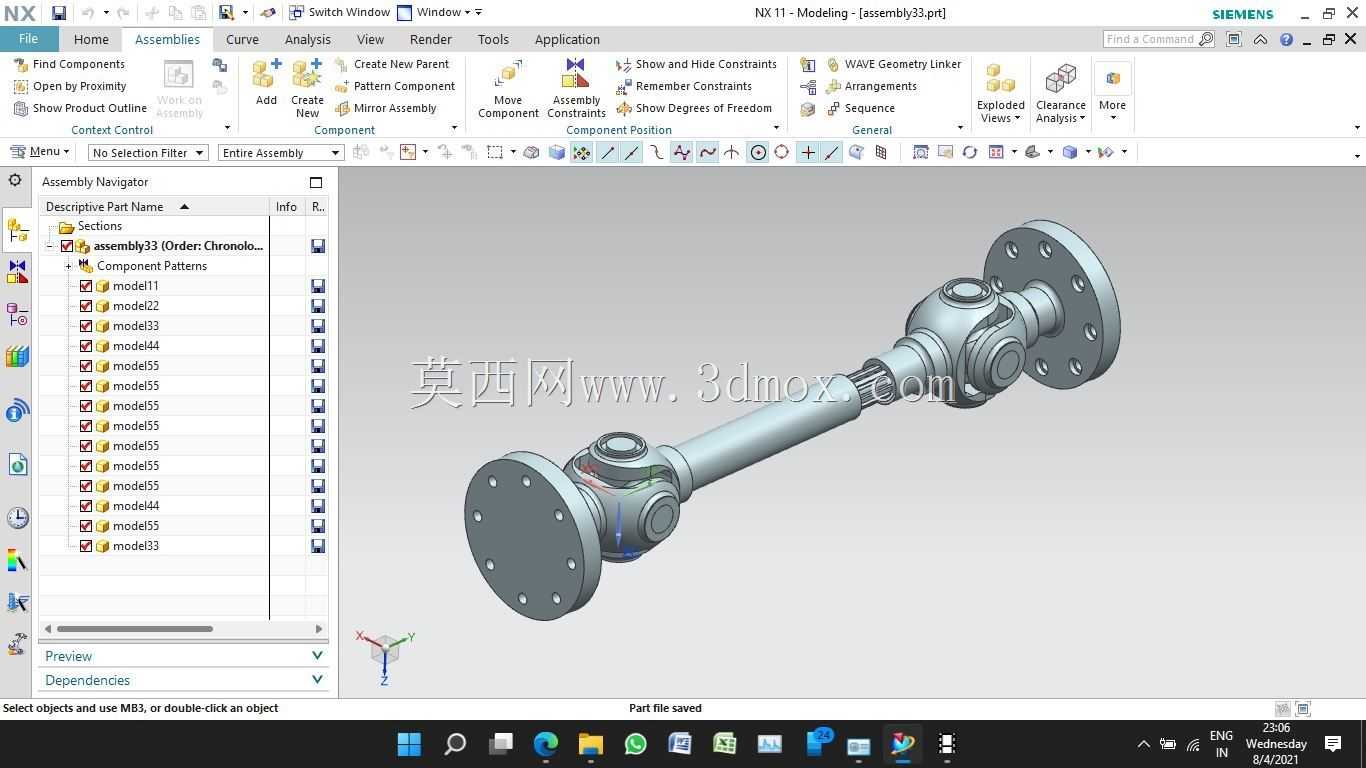Switch to the View tab
This screenshot has width=1366, height=768.
(x=370, y=39)
